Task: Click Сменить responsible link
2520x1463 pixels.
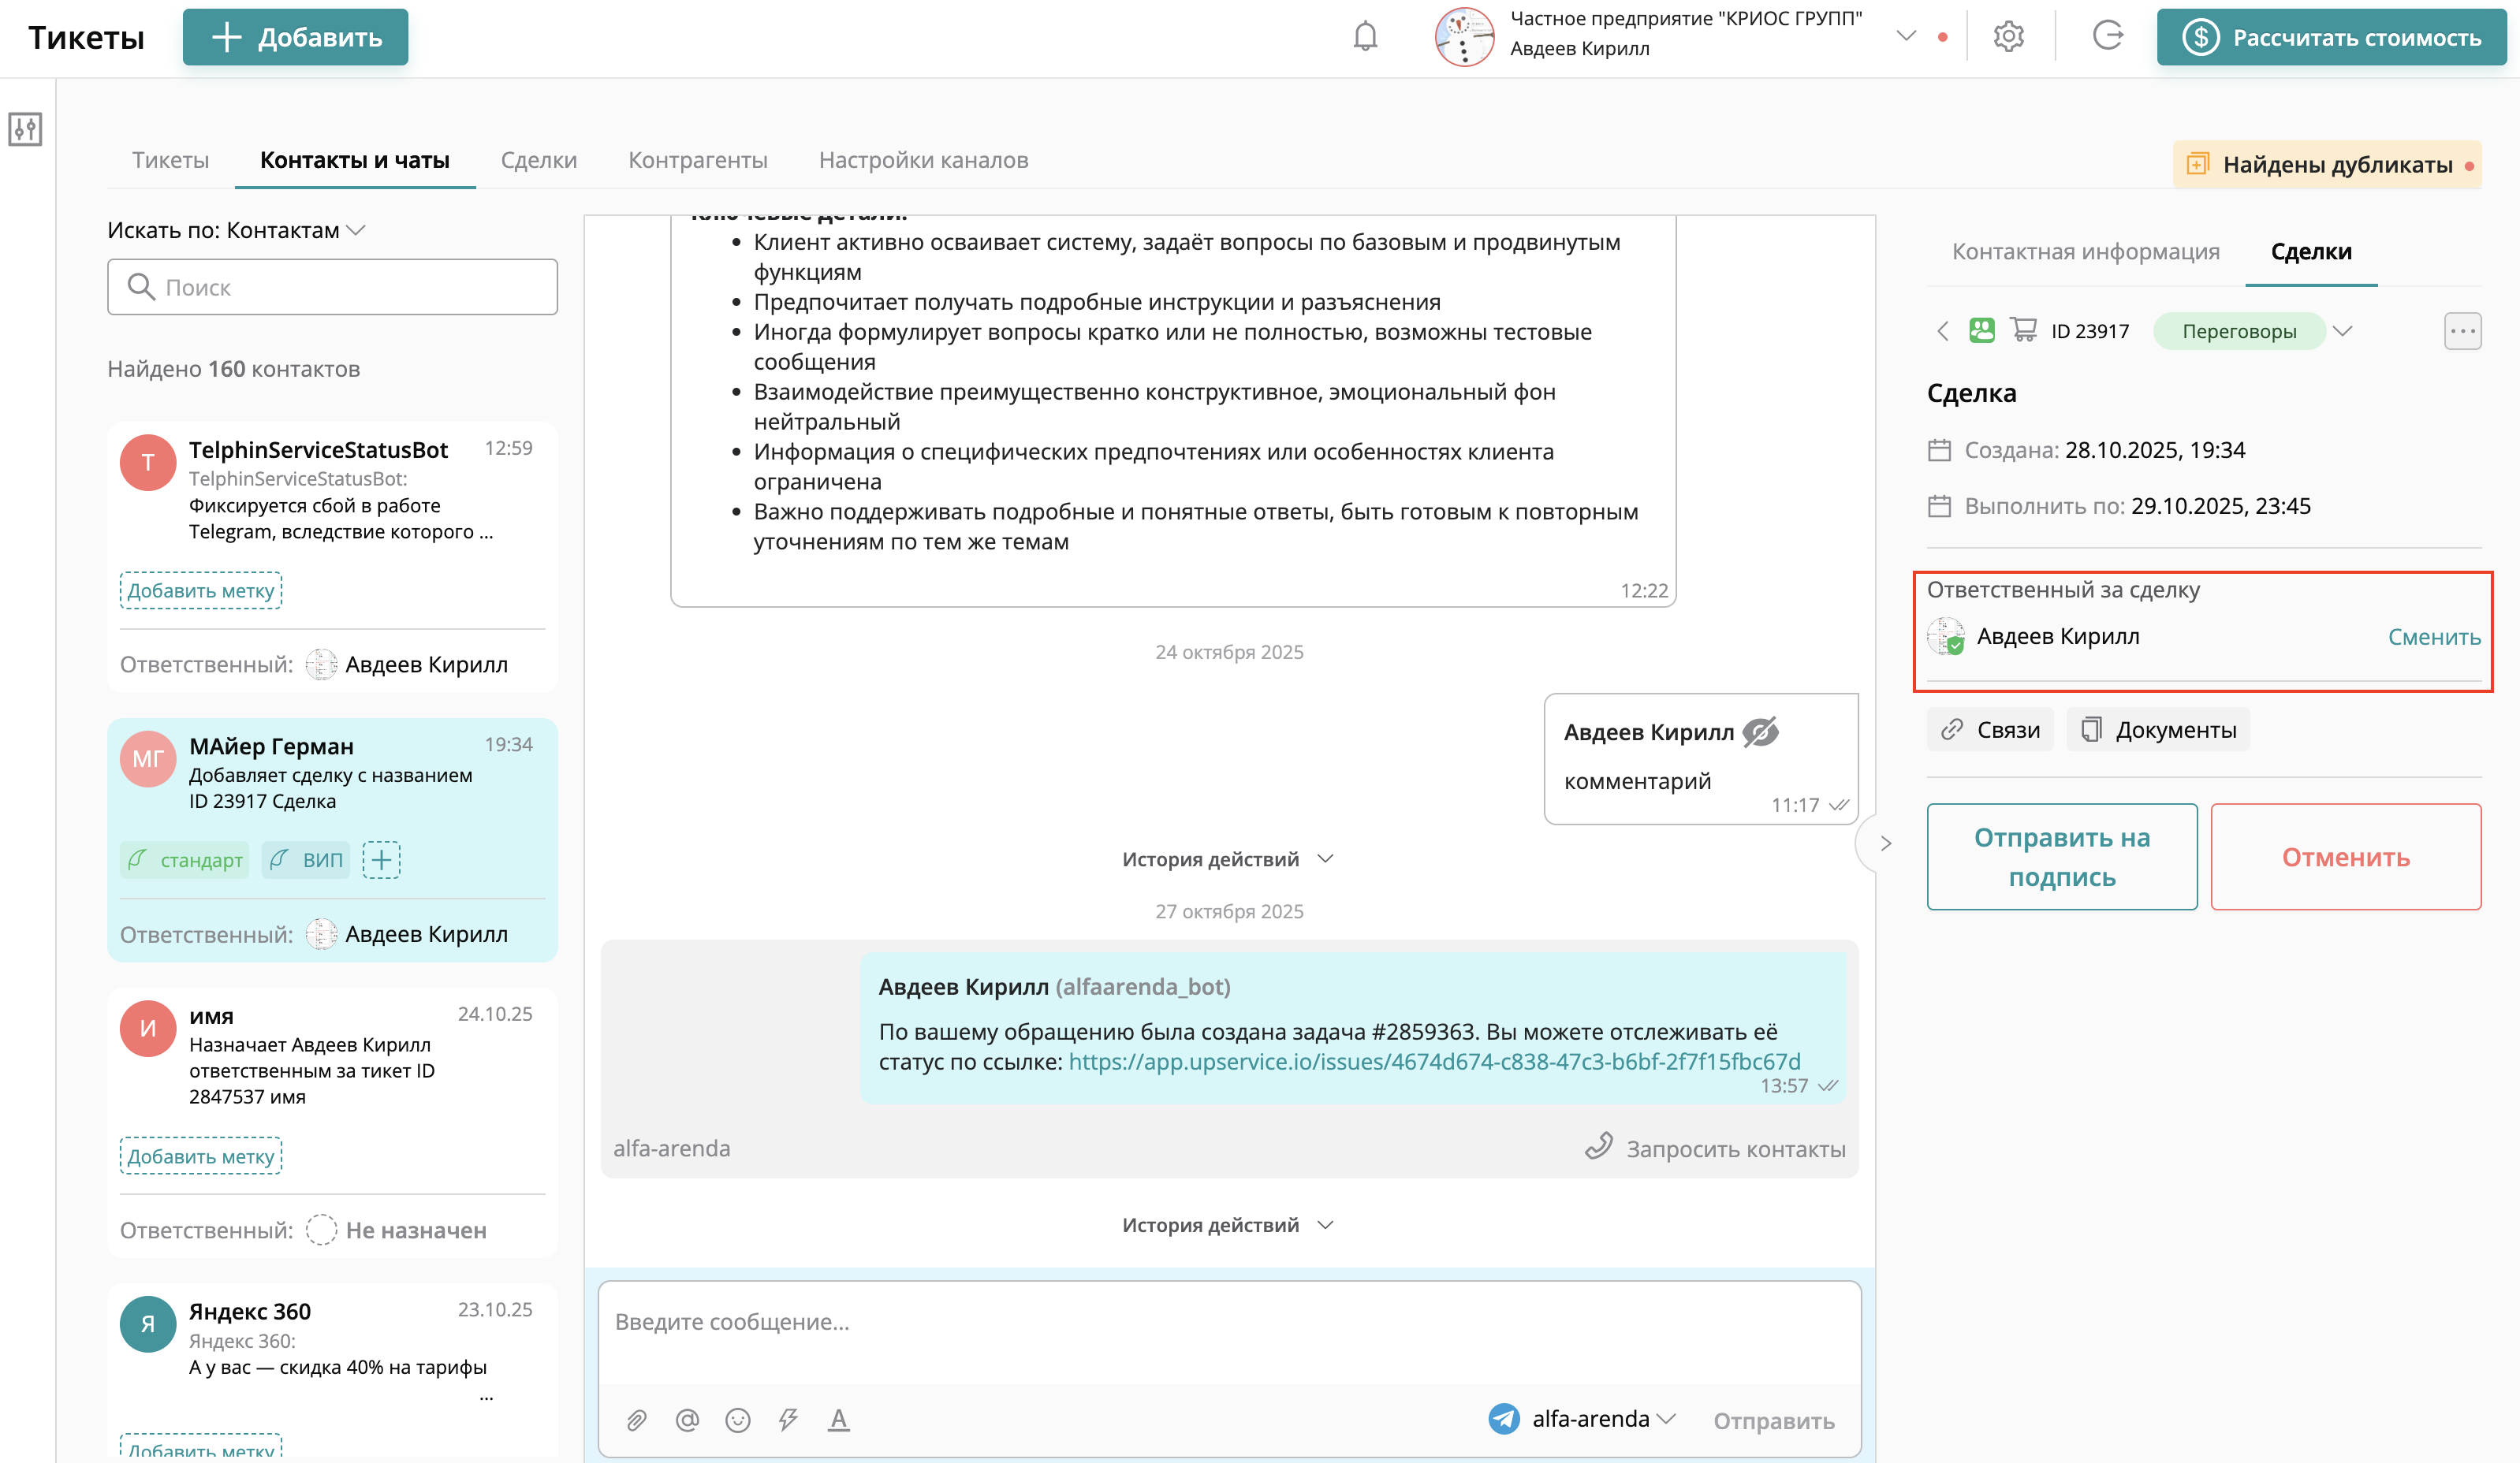Action: (2433, 637)
